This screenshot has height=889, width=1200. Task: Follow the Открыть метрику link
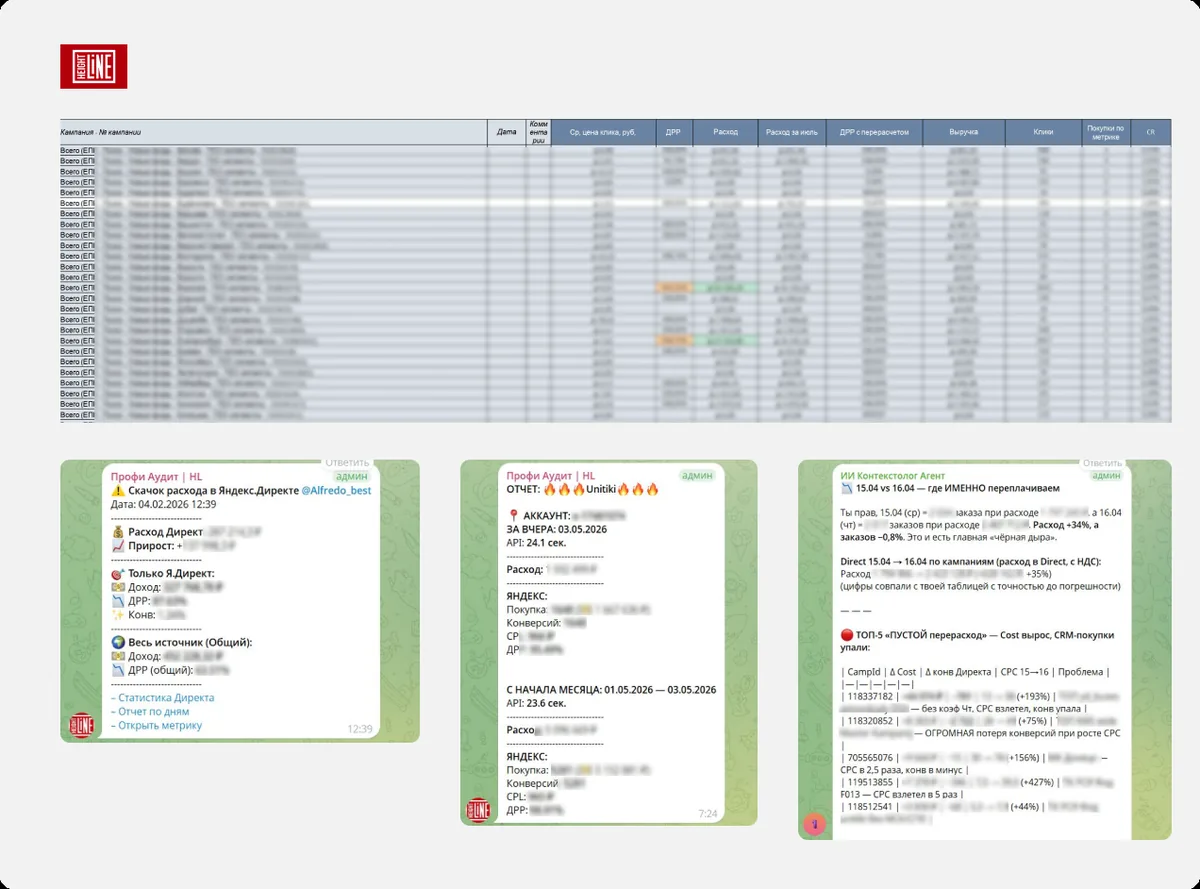point(156,725)
